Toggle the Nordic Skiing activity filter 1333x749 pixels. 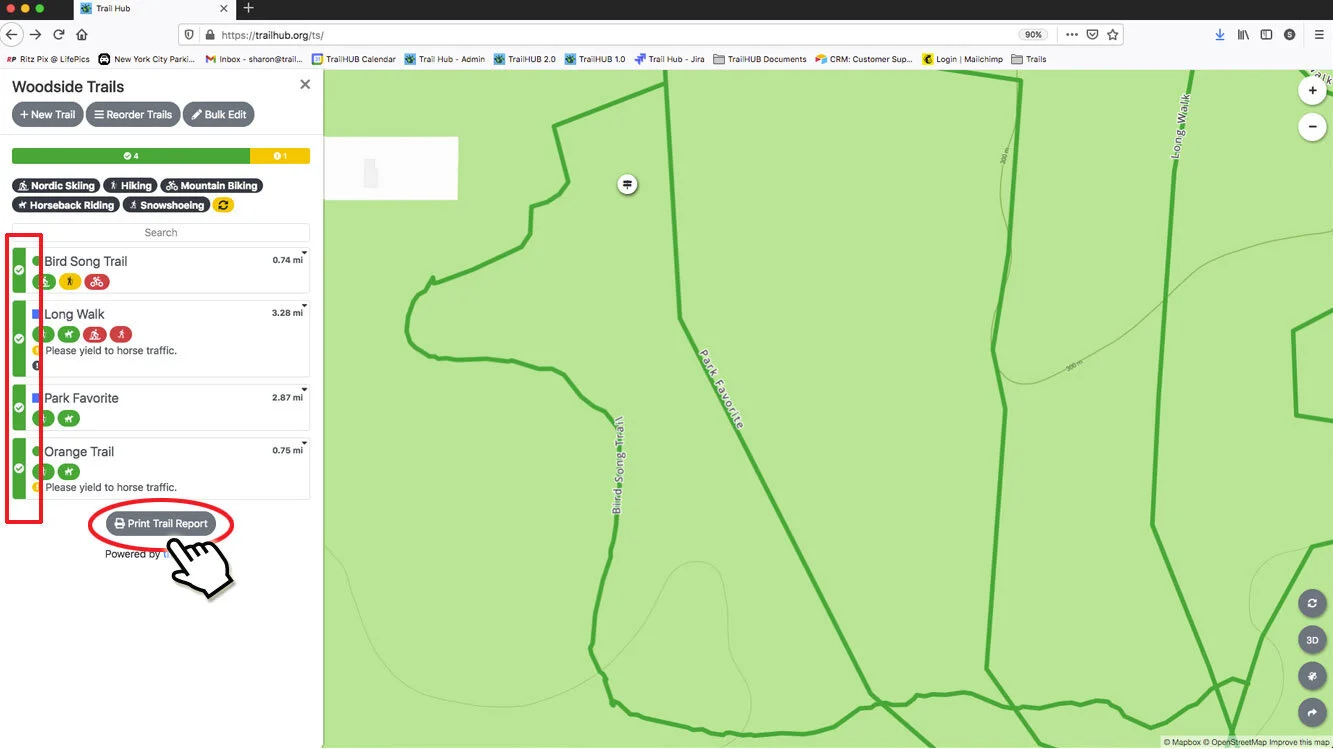click(55, 185)
